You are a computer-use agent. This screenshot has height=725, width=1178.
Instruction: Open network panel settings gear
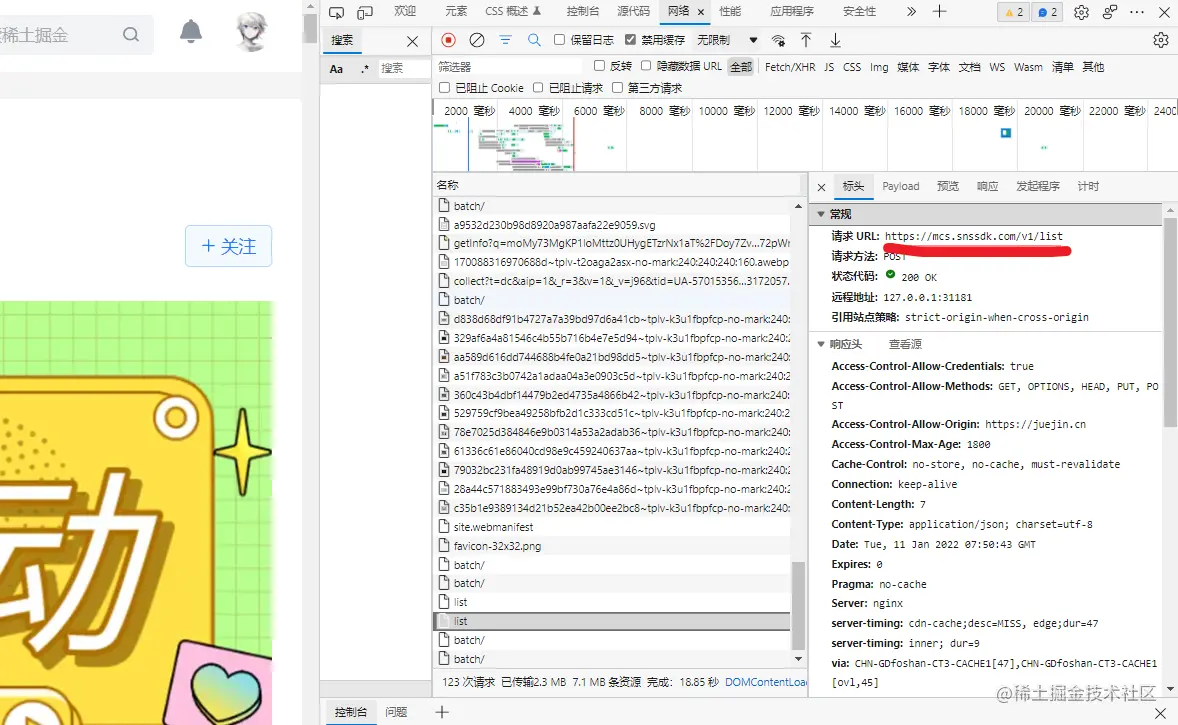click(1161, 40)
